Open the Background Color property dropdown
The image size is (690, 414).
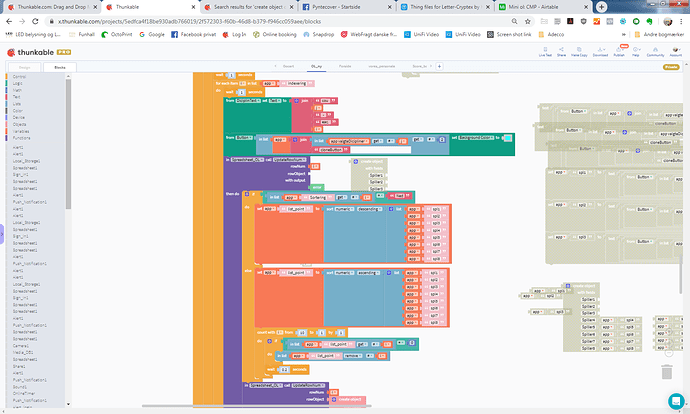click(477, 138)
